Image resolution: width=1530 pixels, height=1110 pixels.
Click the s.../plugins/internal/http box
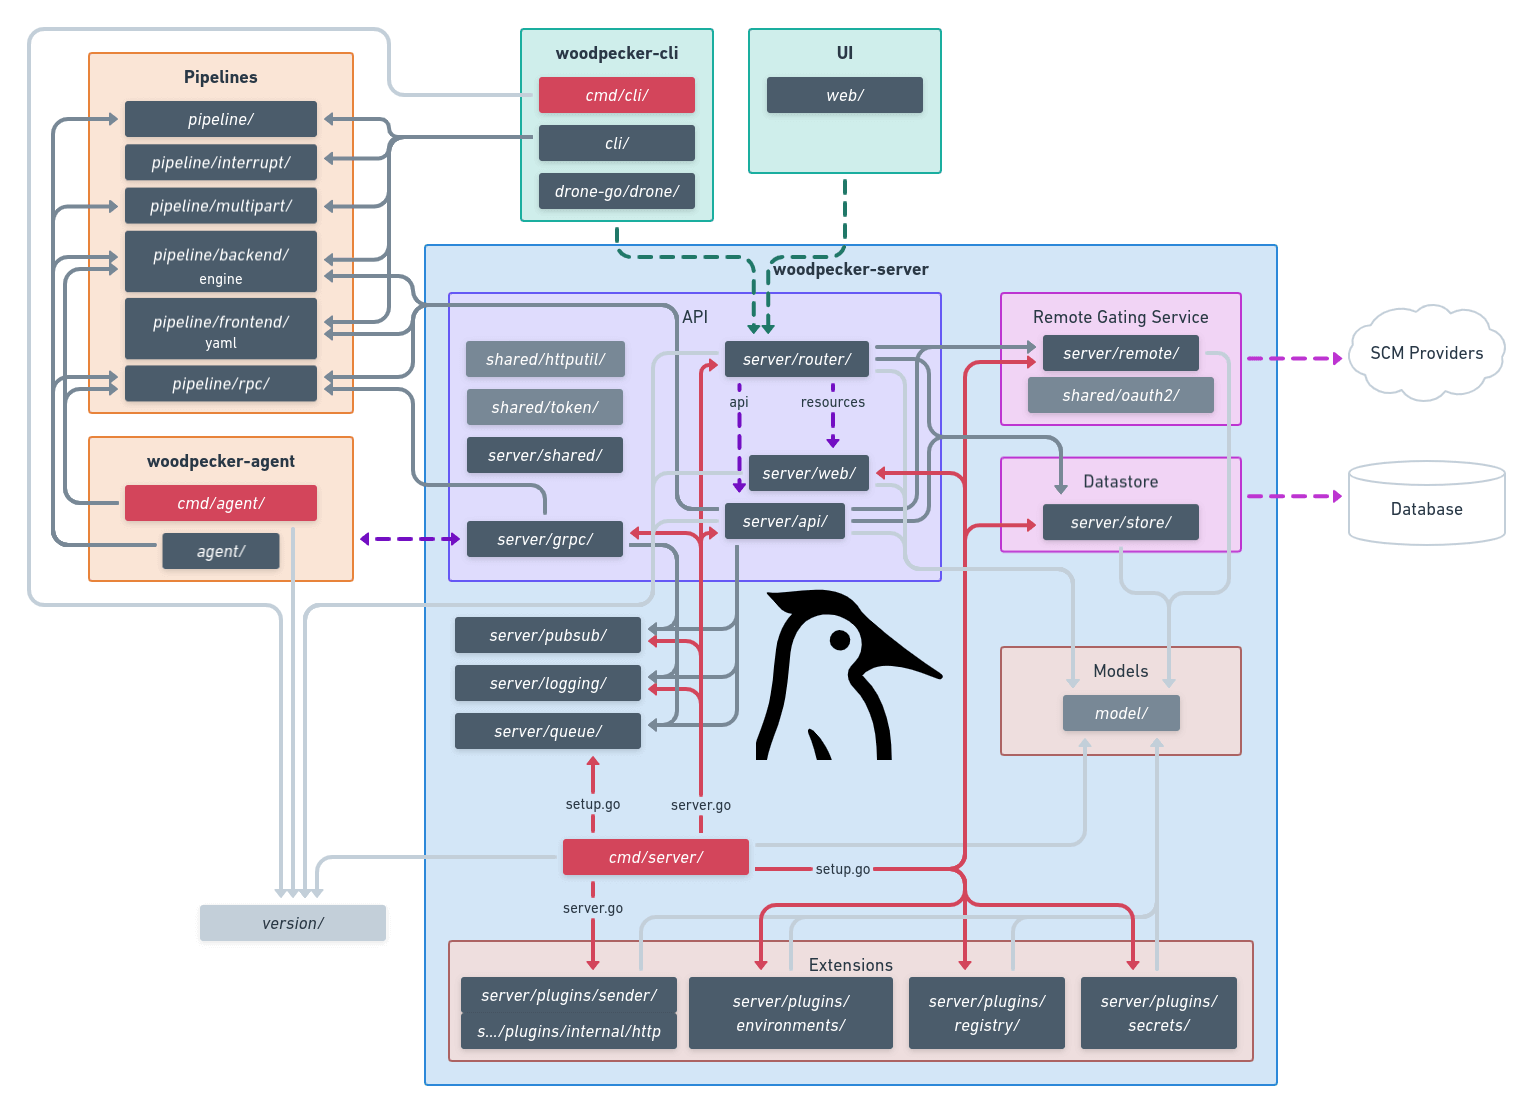pos(569,1031)
